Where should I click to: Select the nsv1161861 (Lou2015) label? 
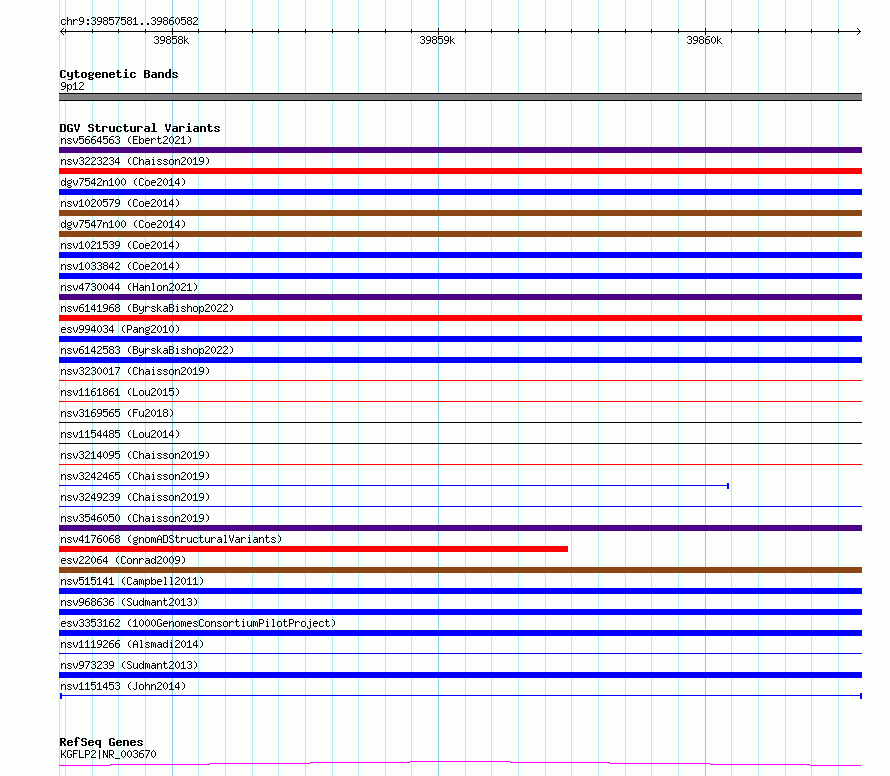coord(120,392)
